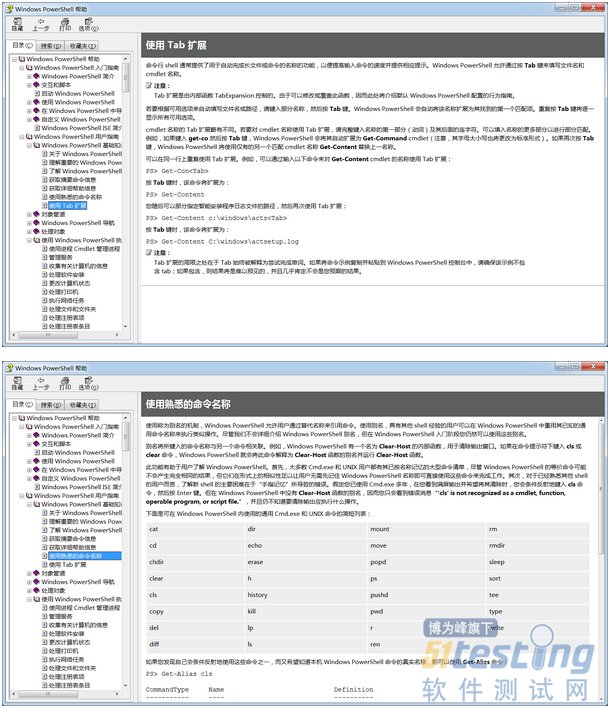Expand 自定义 Windows PowerShell node in bottom window

click(29, 479)
